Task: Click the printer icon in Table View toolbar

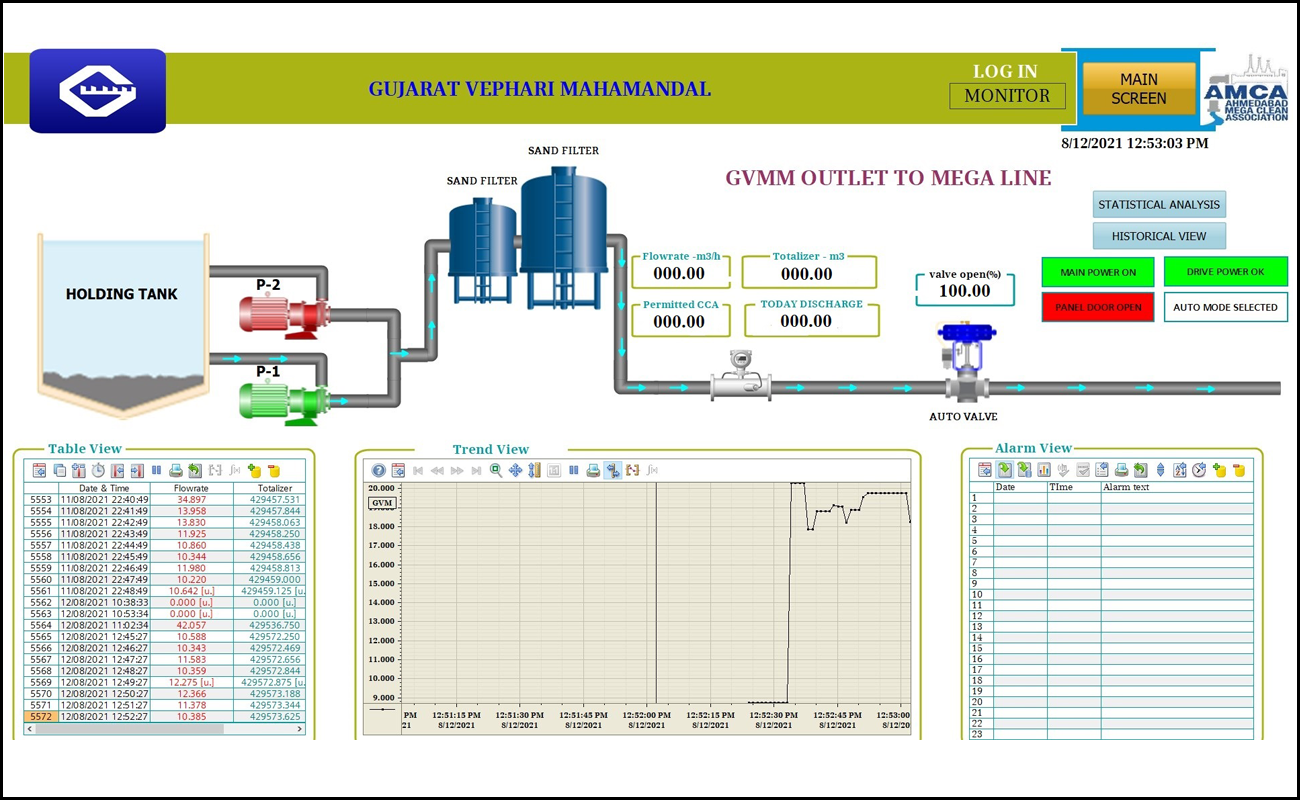Action: pyautogui.click(x=176, y=470)
